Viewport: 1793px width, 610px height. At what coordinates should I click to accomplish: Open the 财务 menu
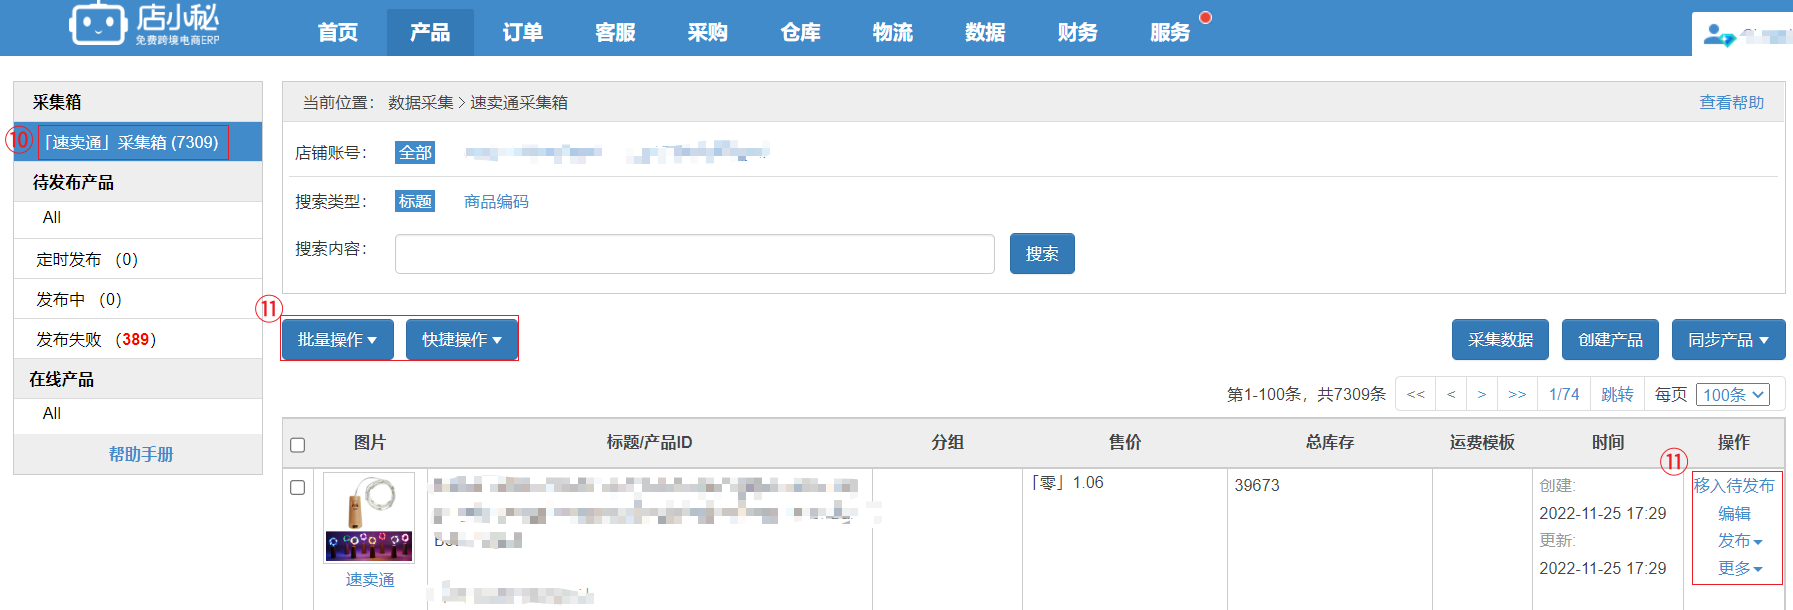coord(1078,32)
